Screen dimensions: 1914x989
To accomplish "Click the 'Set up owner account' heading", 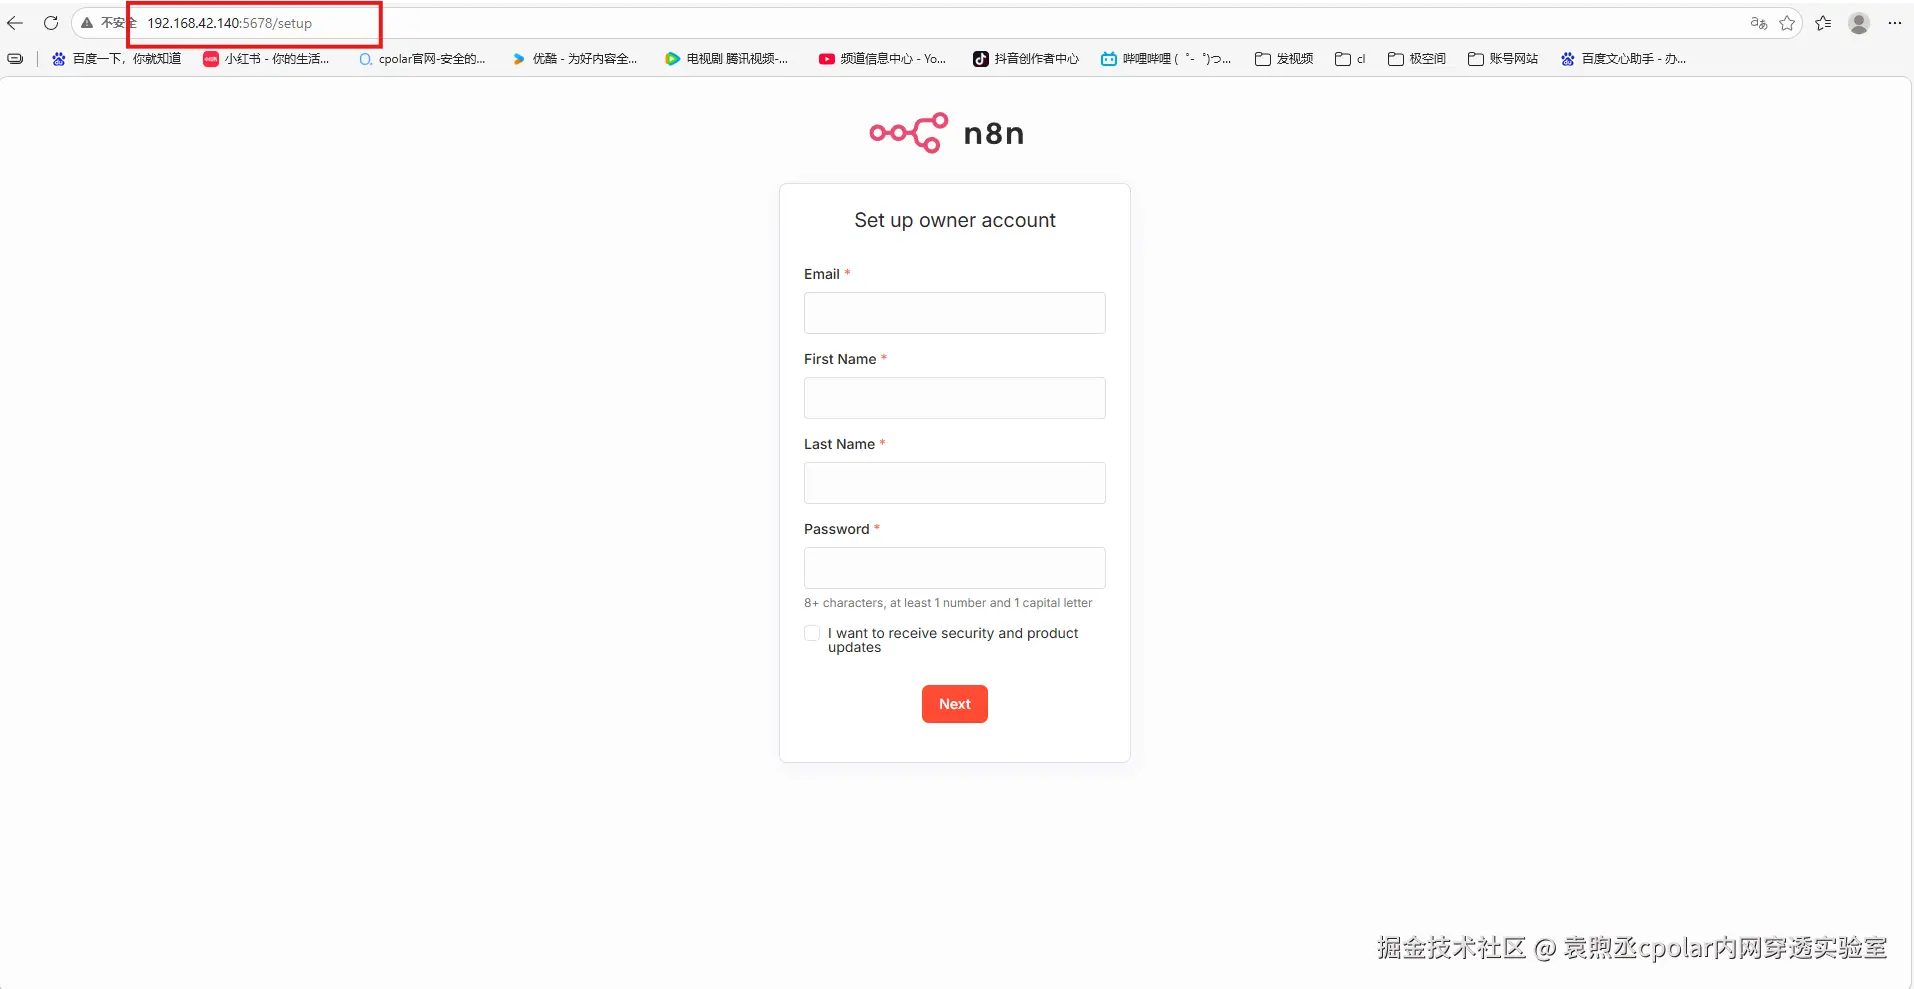I will point(955,220).
